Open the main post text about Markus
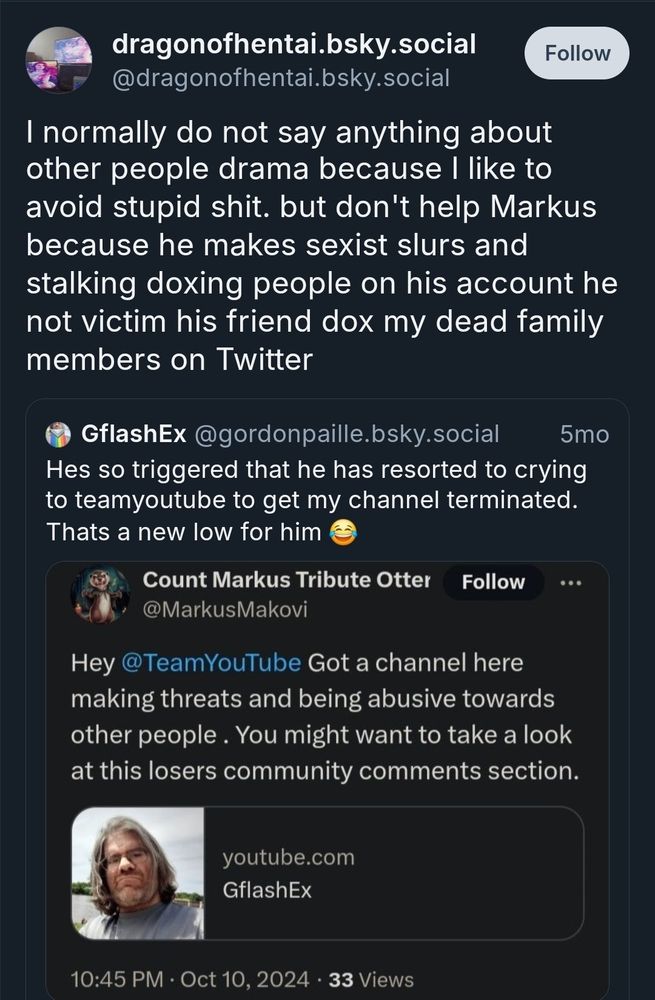Viewport: 655px width, 1000px height. 320,245
